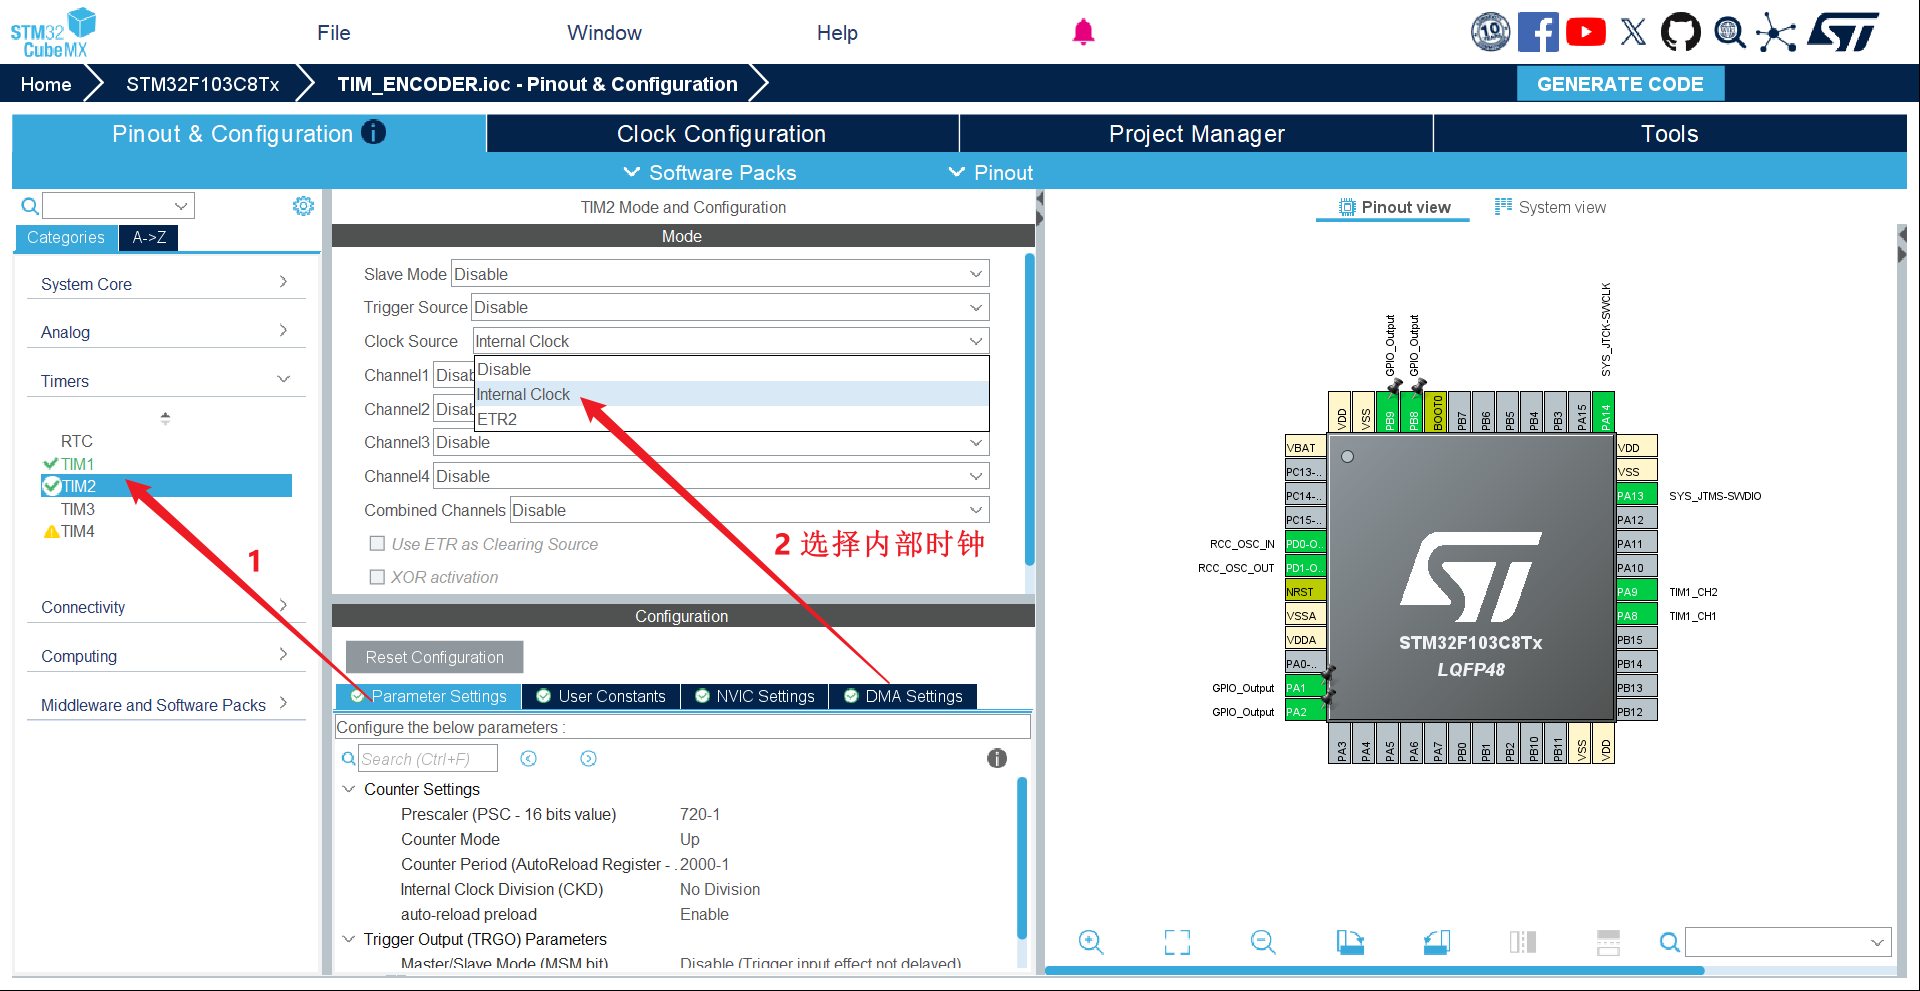The image size is (1920, 991).
Task: Go to the Home breadcrumb
Action: [46, 84]
